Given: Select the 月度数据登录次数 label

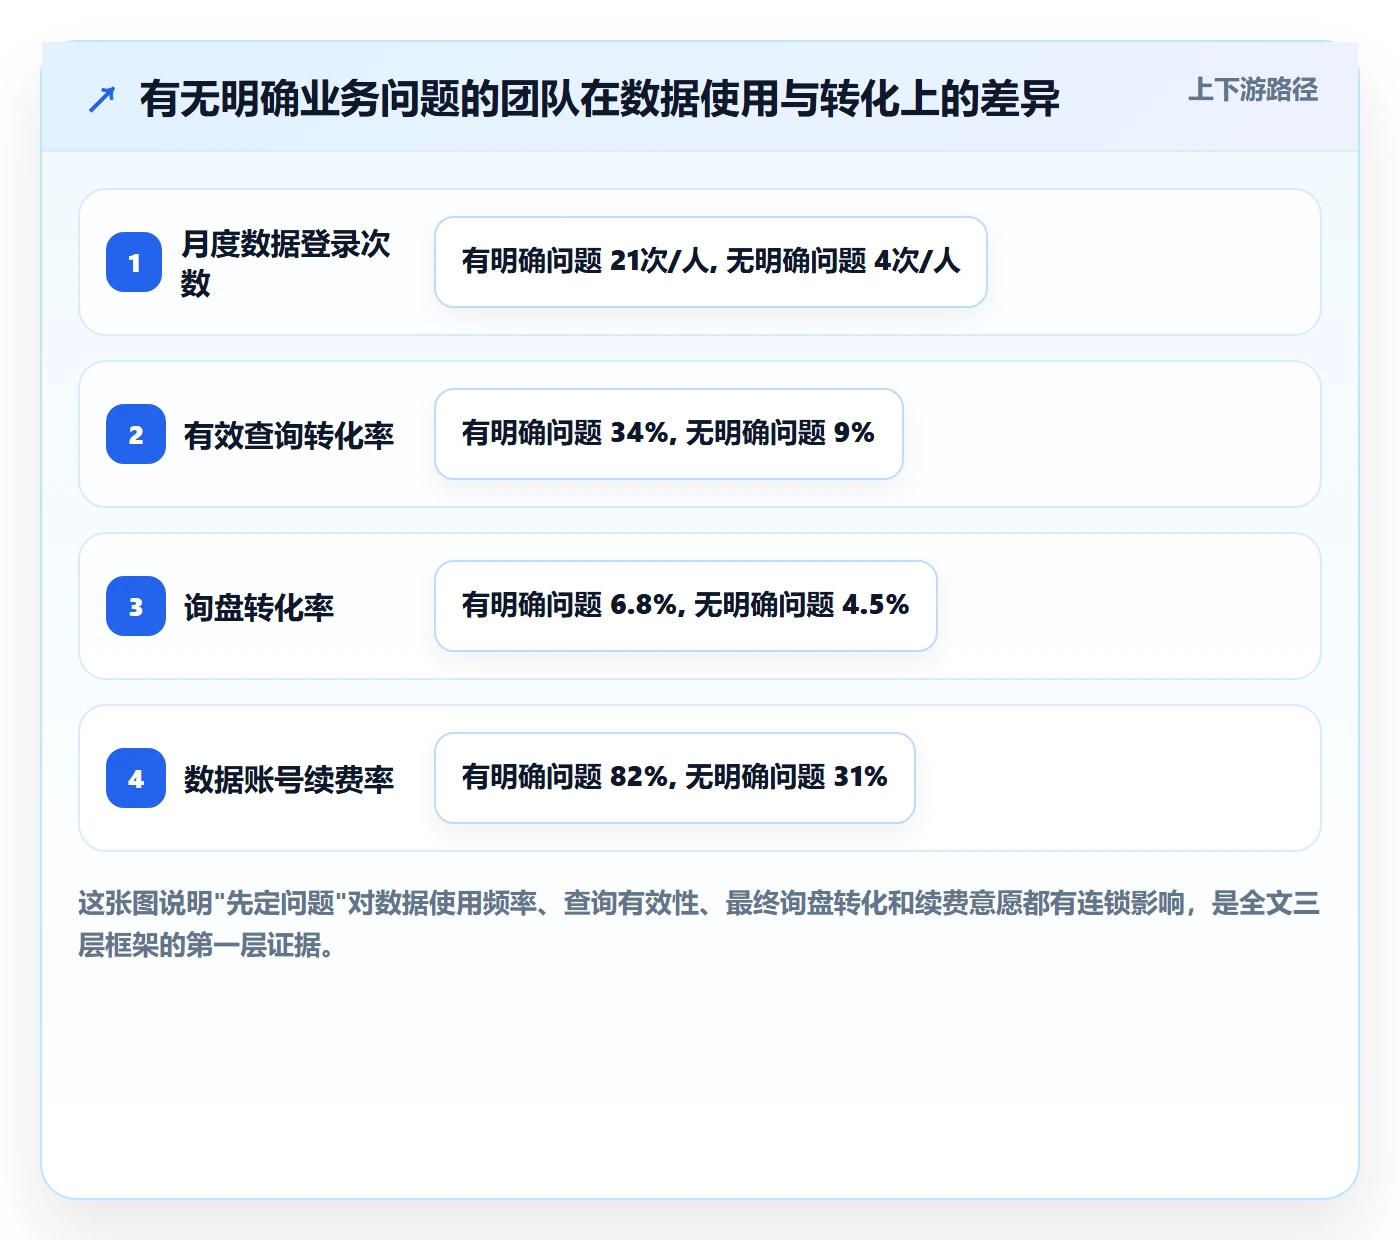Looking at the screenshot, I should click(x=286, y=263).
